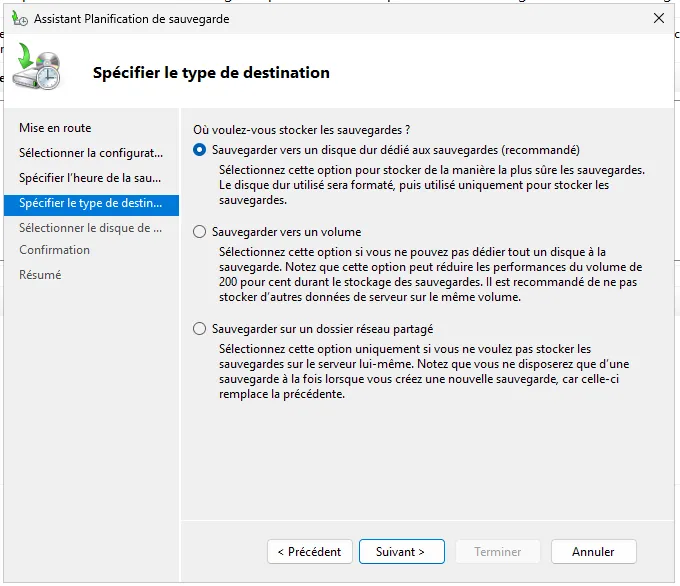Open 'Sélectionner la configurat...' step in sidebar
The height and width of the screenshot is (586, 680).
[90, 153]
